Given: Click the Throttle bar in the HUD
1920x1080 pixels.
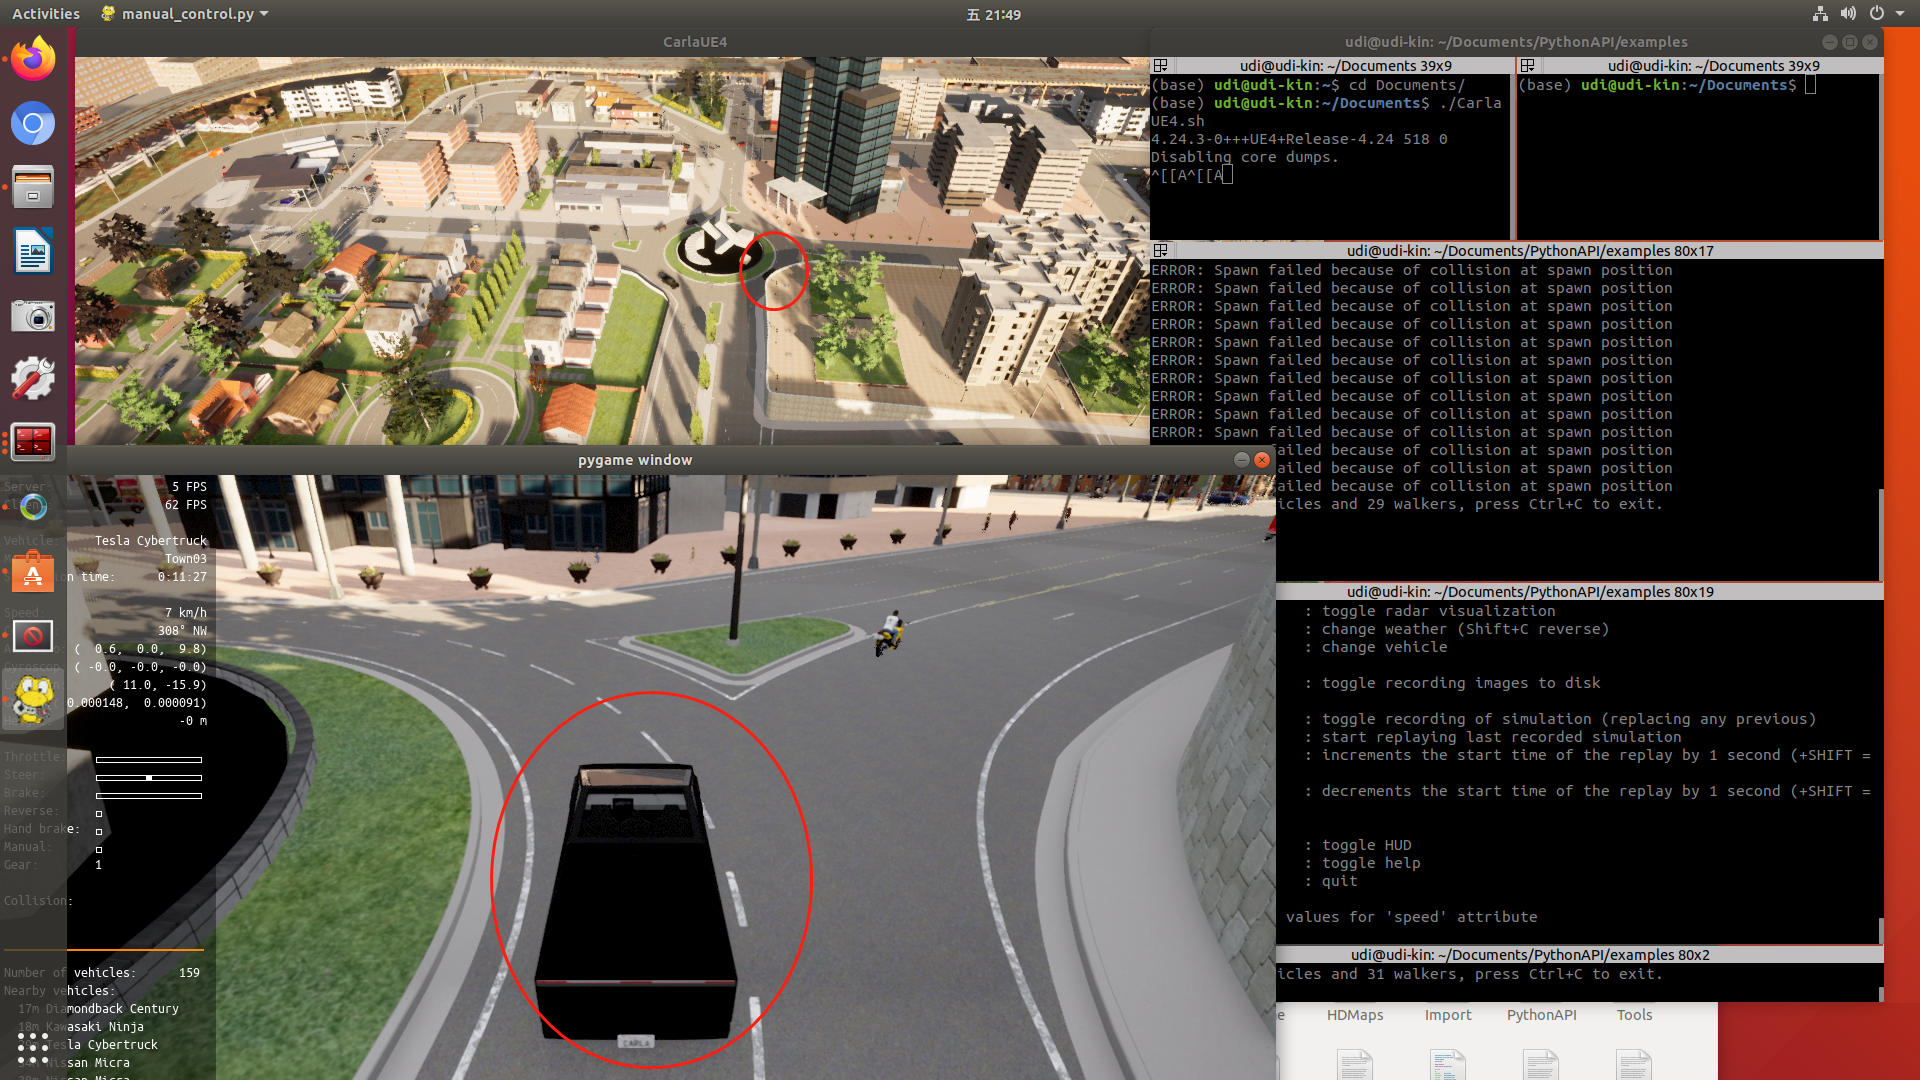Looking at the screenshot, I should 149,760.
